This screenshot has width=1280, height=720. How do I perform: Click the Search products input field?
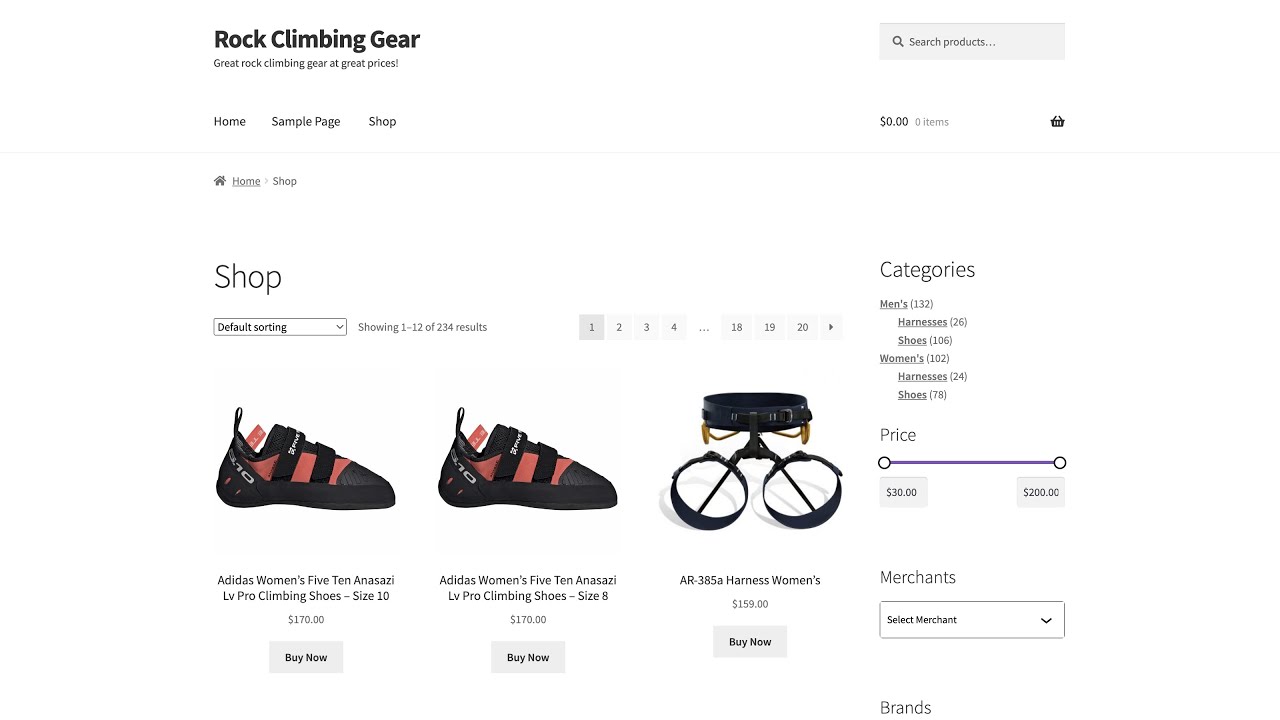coord(980,42)
